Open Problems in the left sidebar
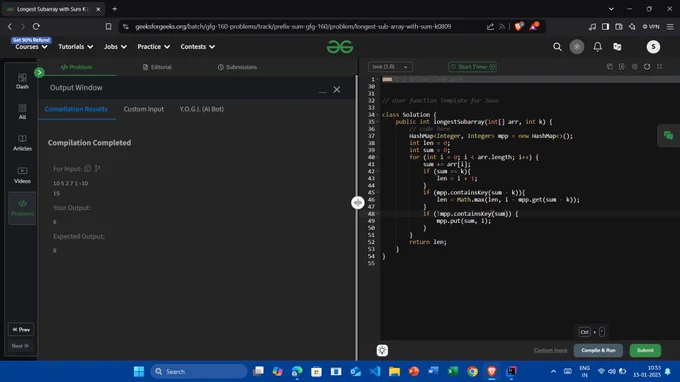This screenshot has height=382, width=680. tap(22, 208)
